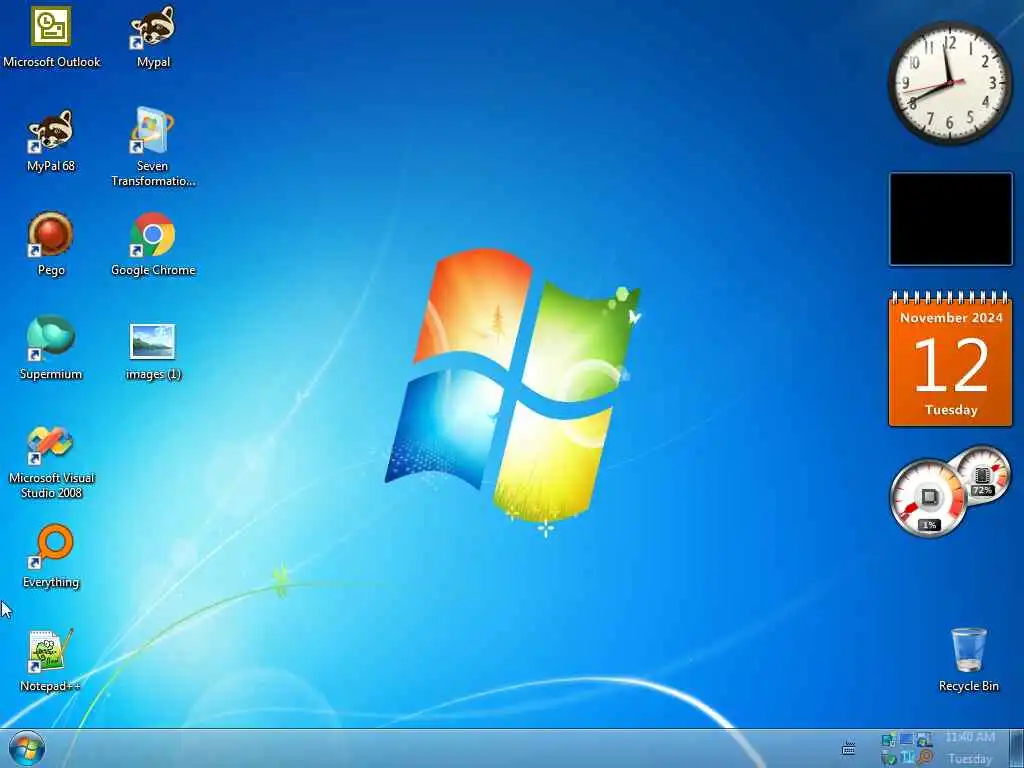Select the "Google Chrome" icon label

click(x=153, y=270)
